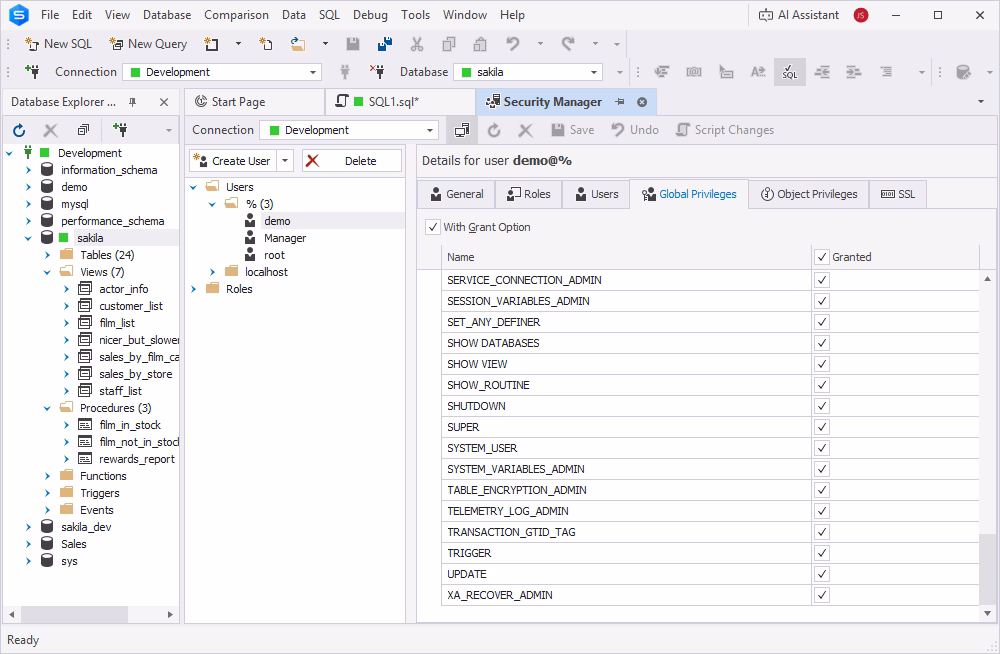
Task: Open the main toolbar Connection dropdown
Action: pos(312,72)
